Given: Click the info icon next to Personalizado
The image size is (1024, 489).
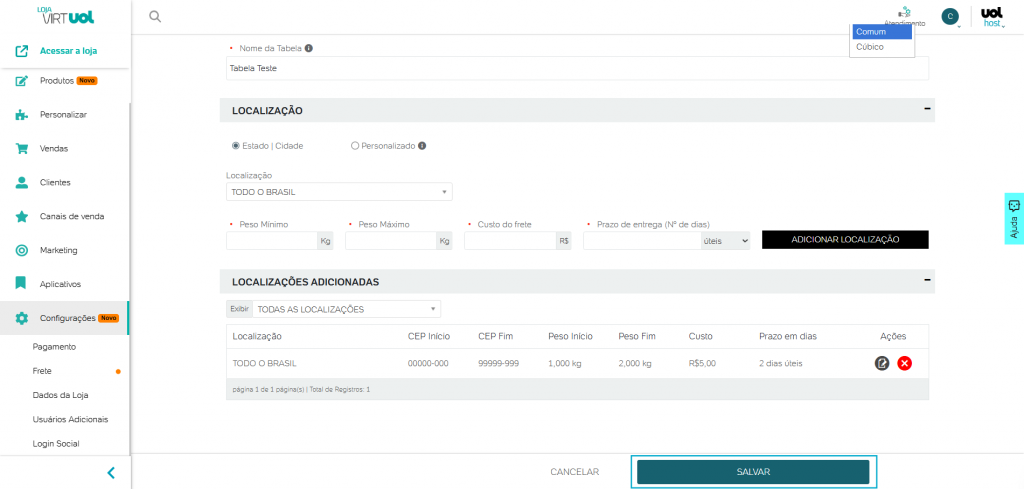Looking at the screenshot, I should point(422,146).
